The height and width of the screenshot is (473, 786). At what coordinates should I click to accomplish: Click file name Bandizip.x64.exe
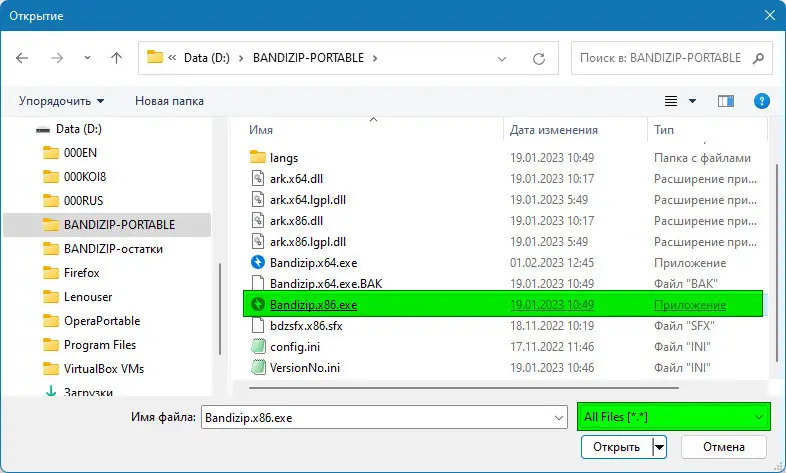pyautogui.click(x=313, y=263)
